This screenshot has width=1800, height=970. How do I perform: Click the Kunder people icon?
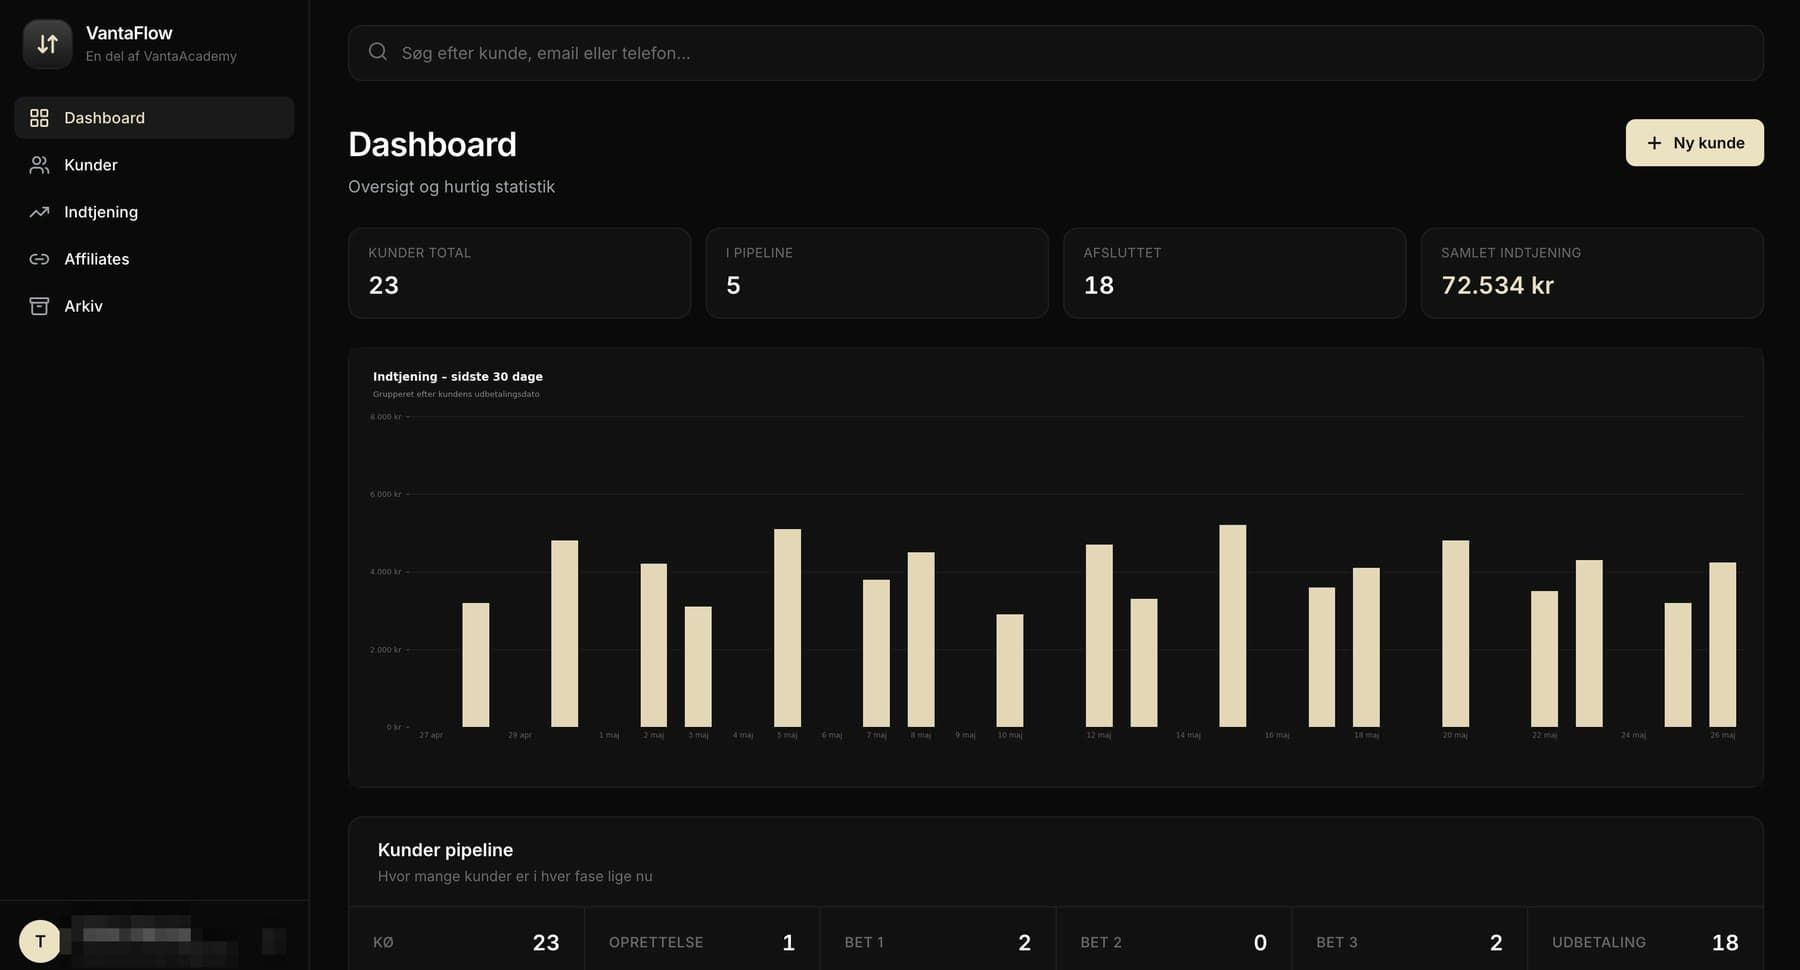click(x=39, y=165)
